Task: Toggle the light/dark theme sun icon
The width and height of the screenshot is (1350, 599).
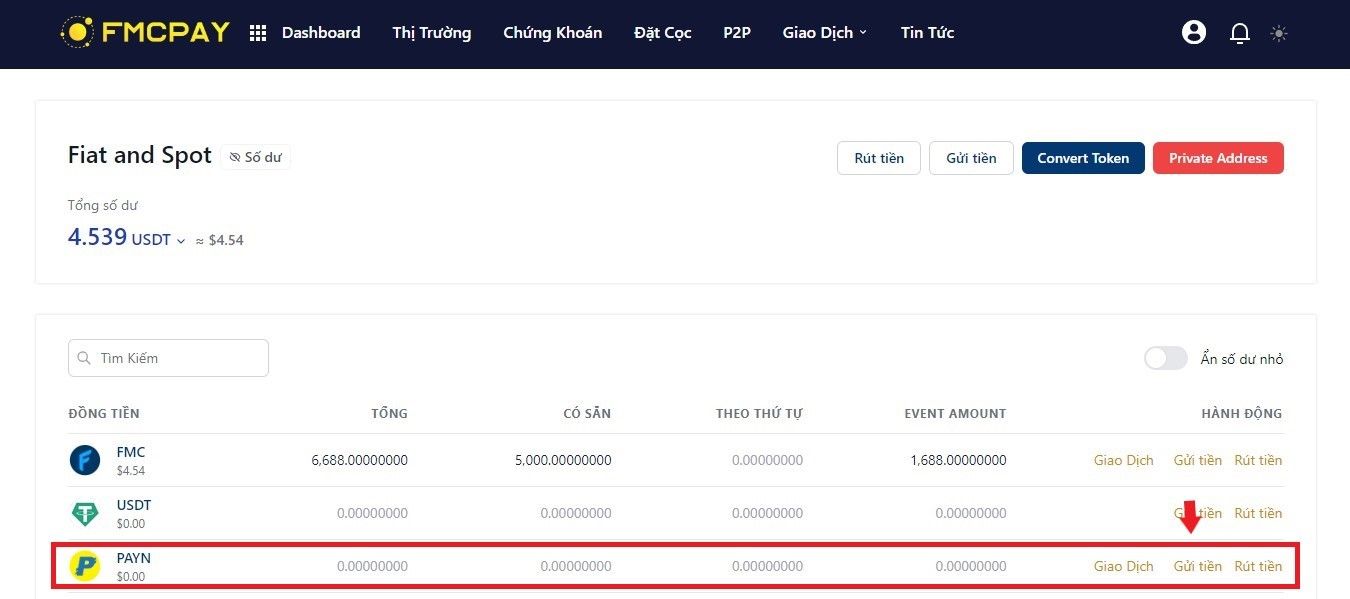Action: point(1279,33)
